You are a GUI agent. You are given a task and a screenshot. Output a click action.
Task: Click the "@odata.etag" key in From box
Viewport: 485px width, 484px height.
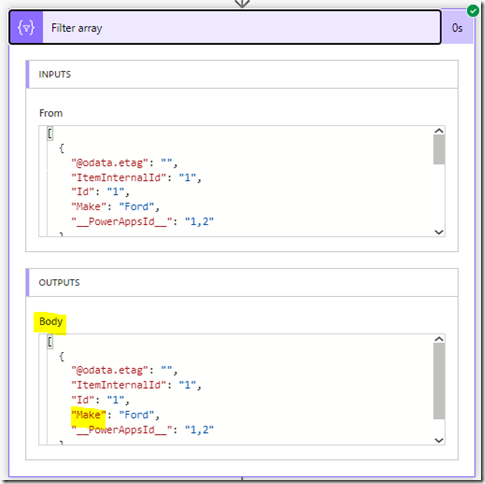(110, 163)
